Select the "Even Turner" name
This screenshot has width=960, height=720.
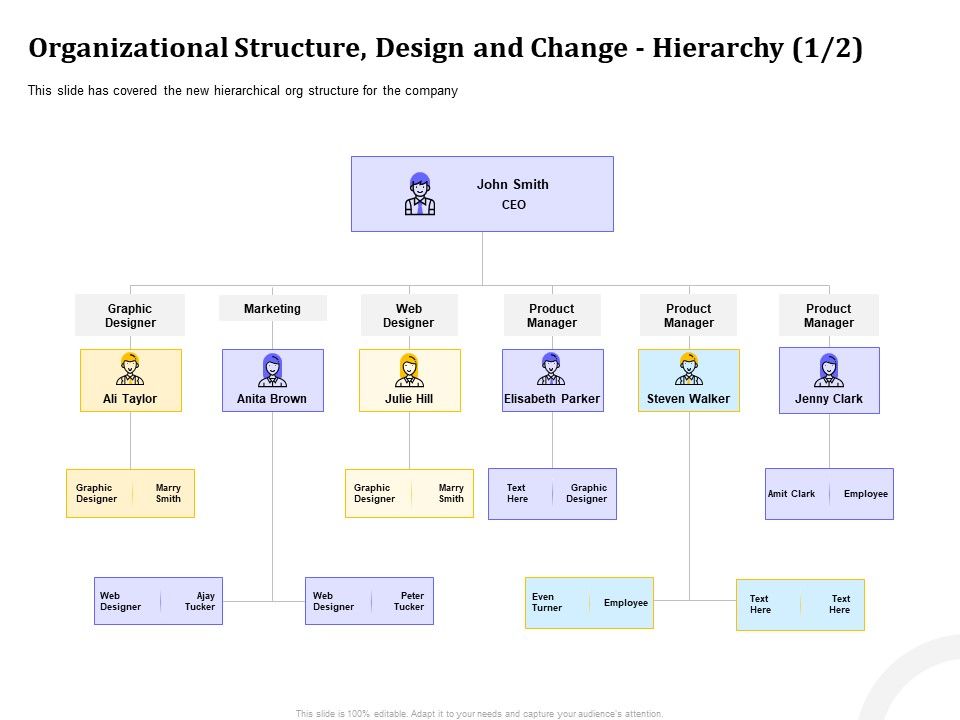546,602
